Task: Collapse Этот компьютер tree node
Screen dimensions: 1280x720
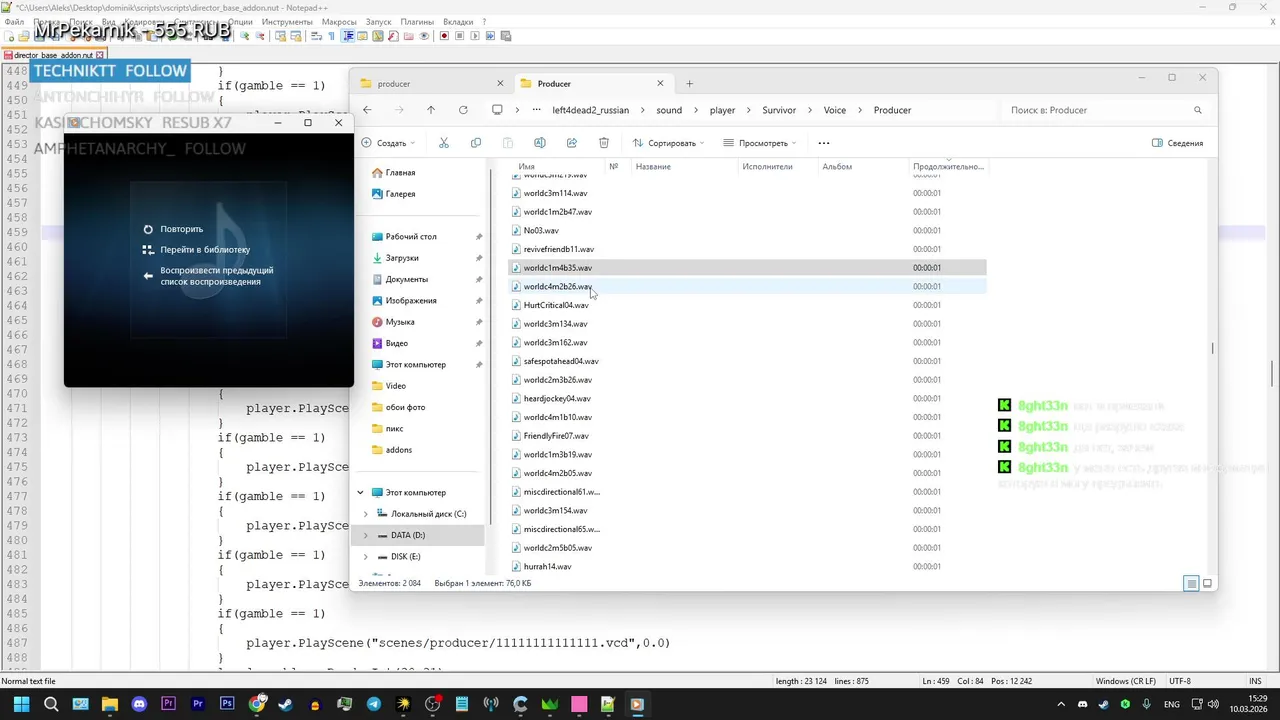Action: pyautogui.click(x=360, y=492)
